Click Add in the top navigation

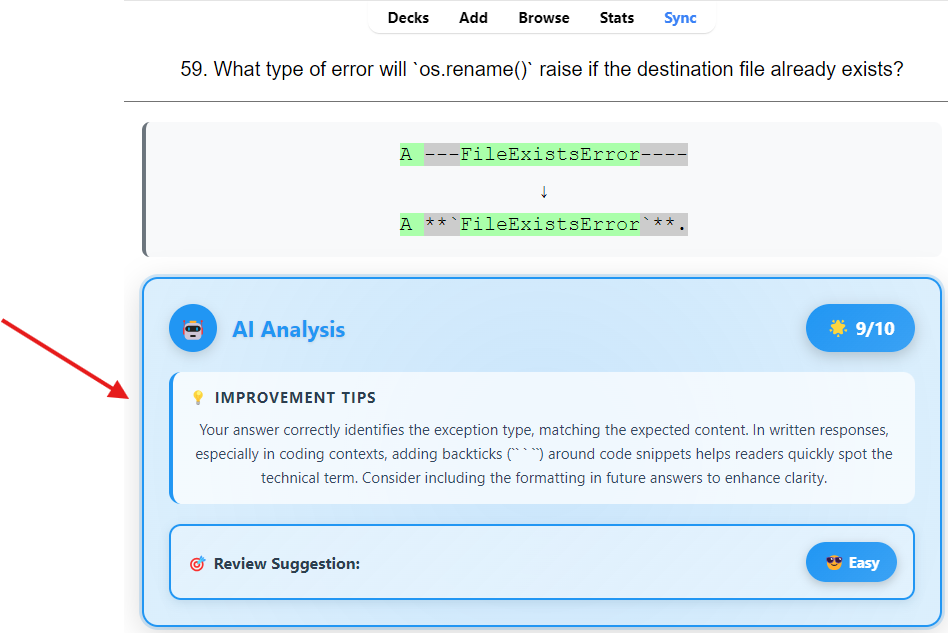[x=473, y=18]
